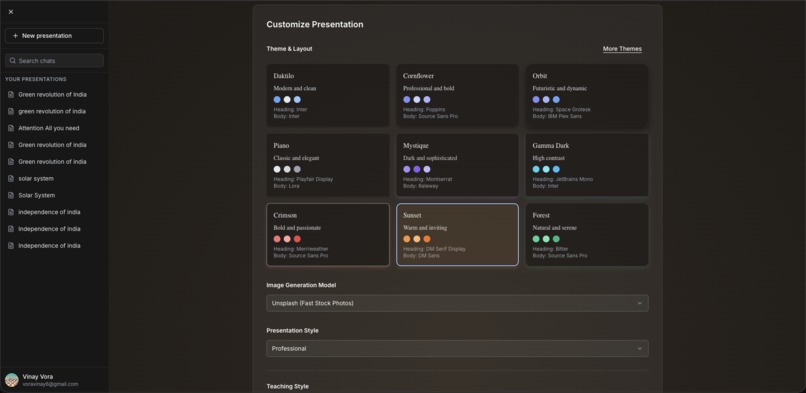The image size is (806, 393).
Task: Click the plus icon in New presentation
Action: point(15,36)
